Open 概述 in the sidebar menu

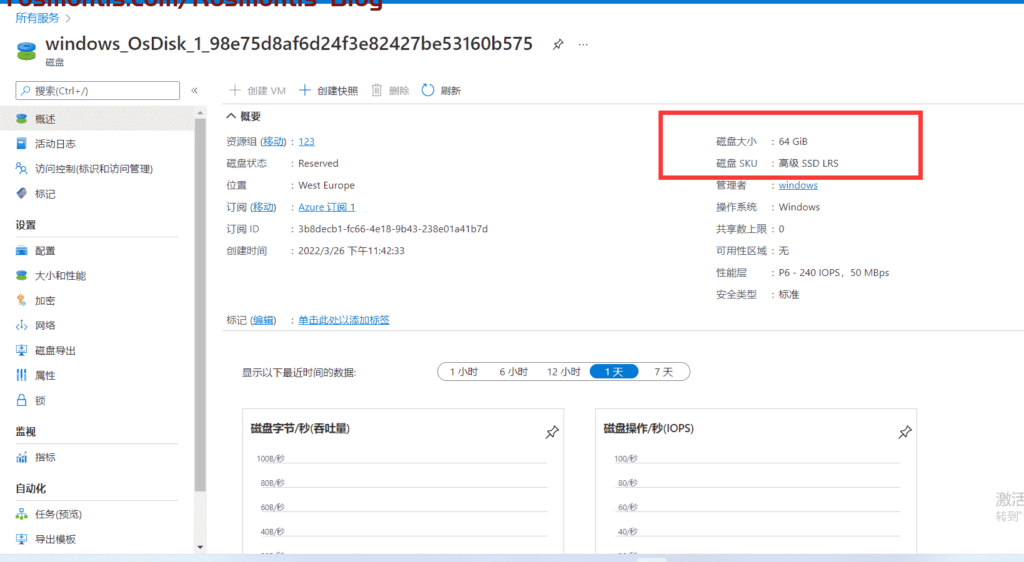[x=97, y=119]
